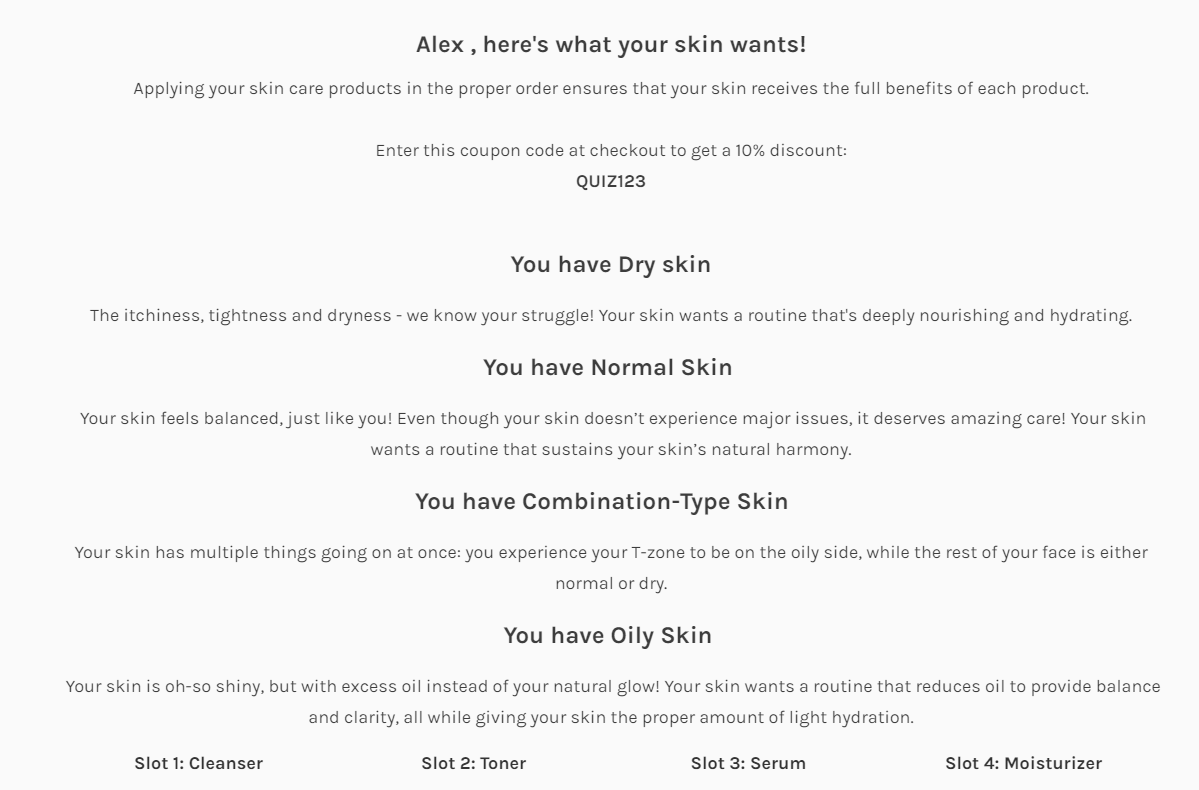
Task: Click the dry skin description paragraph
Action: click(x=611, y=315)
